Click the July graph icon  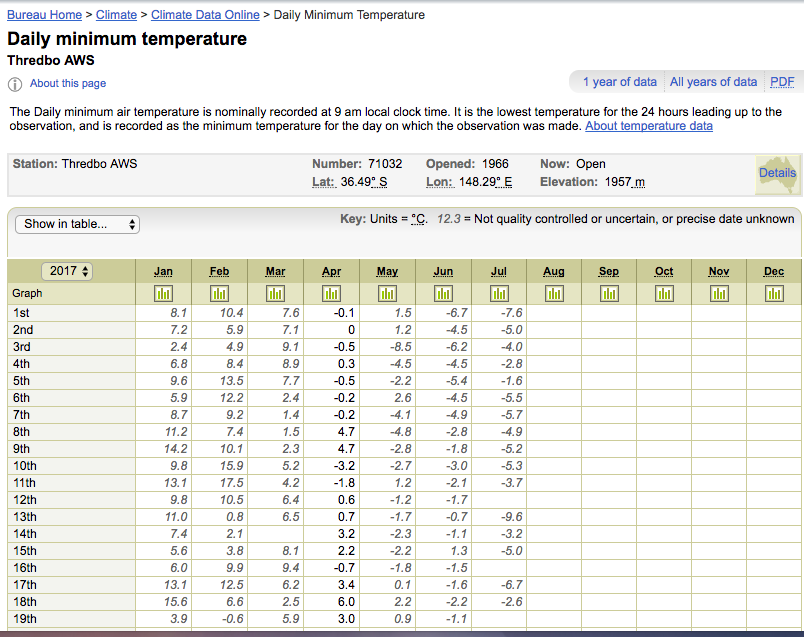(499, 294)
